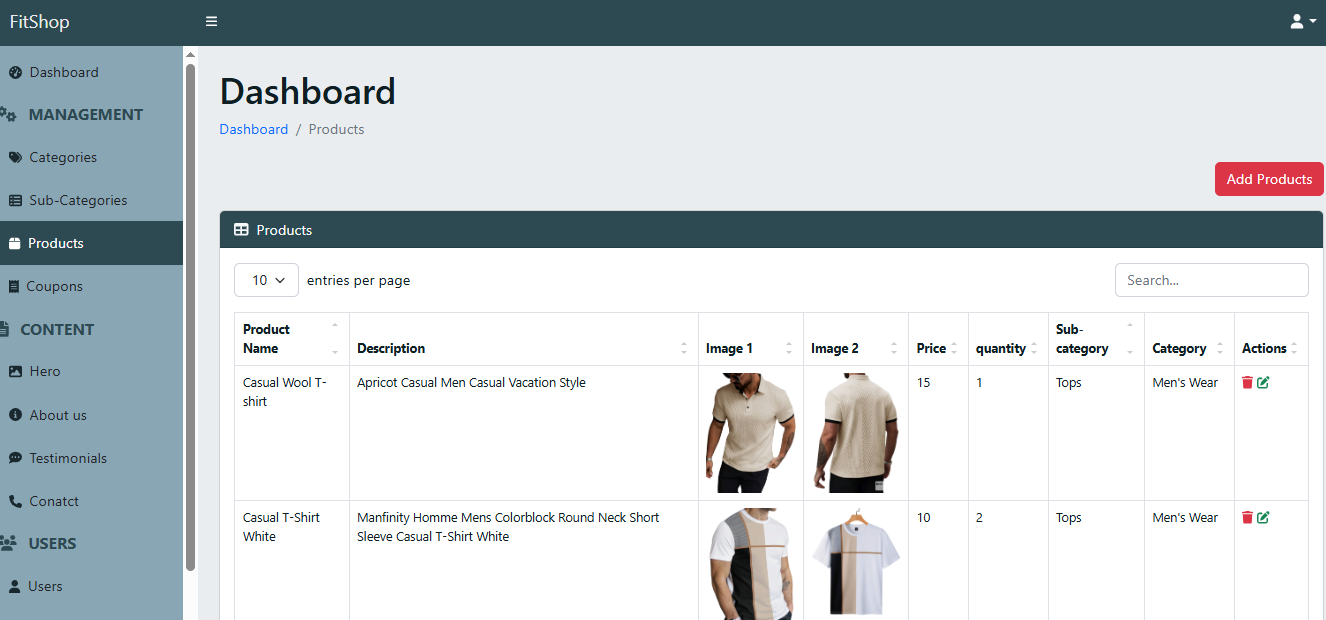Click the Dashboard gauge icon in sidebar
This screenshot has height=620, width=1326.
pos(15,73)
